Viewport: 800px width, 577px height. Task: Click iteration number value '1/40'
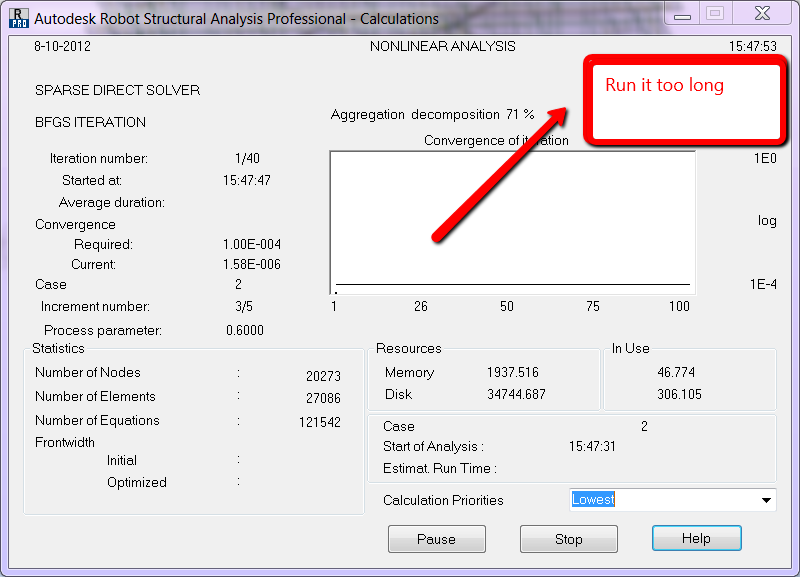tap(247, 159)
